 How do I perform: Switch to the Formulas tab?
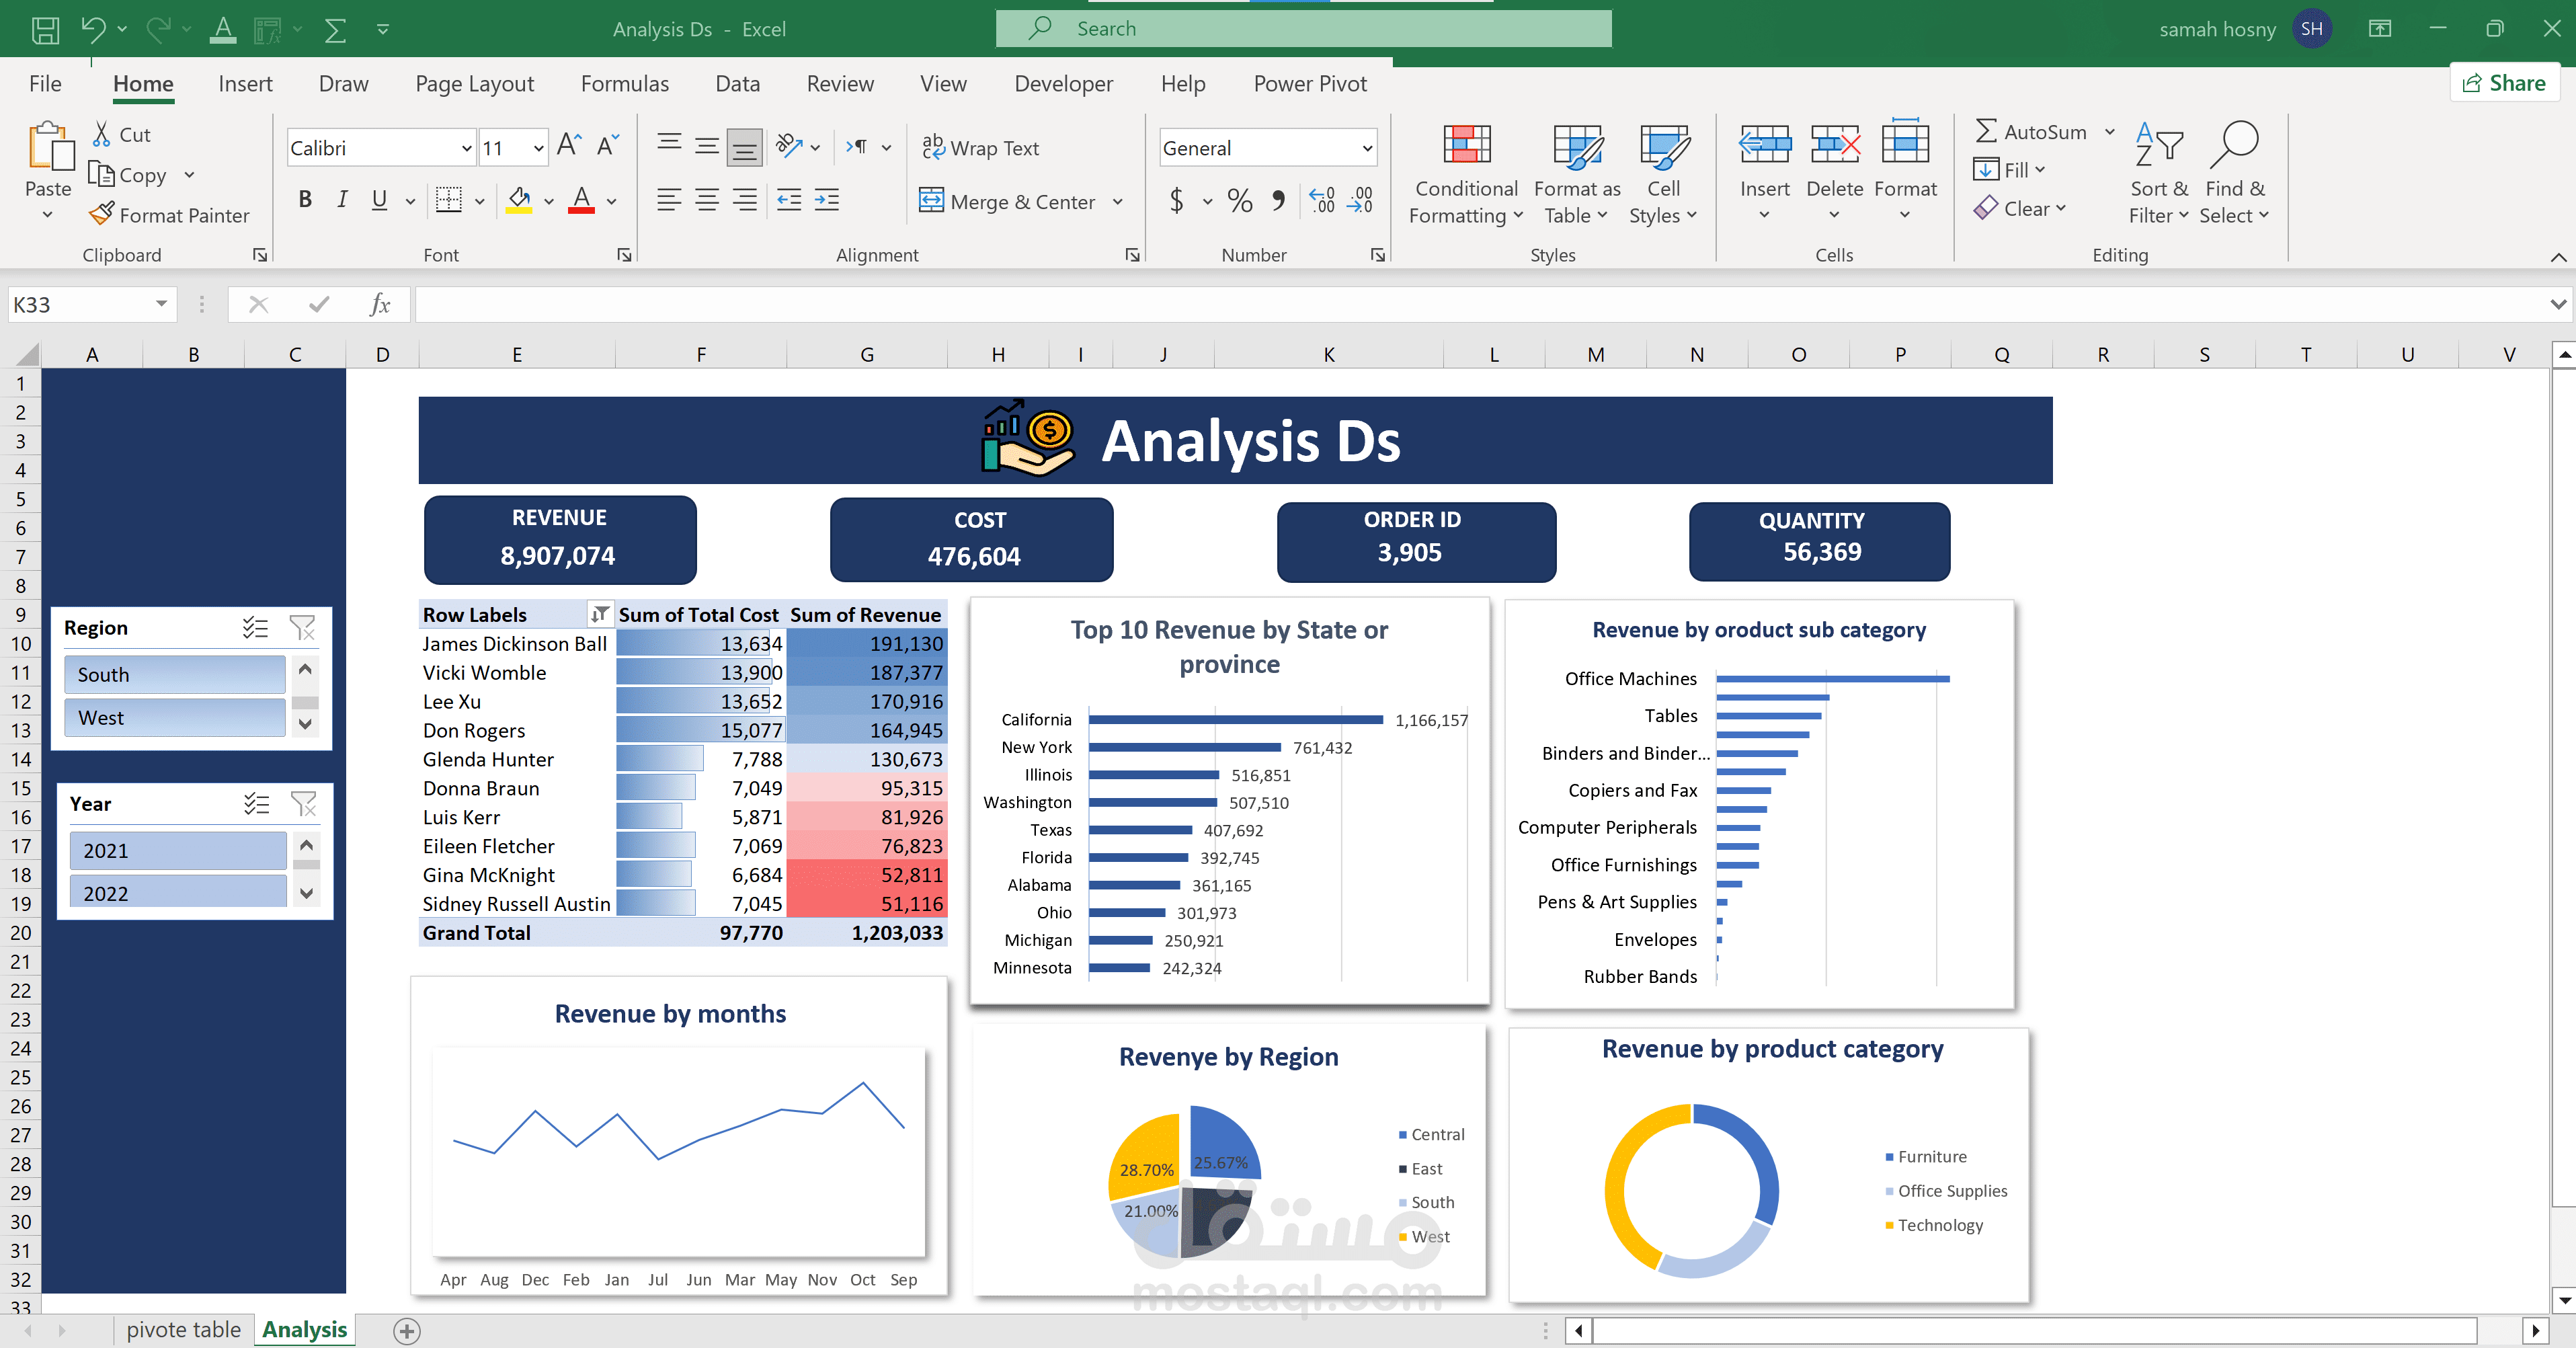tap(624, 84)
